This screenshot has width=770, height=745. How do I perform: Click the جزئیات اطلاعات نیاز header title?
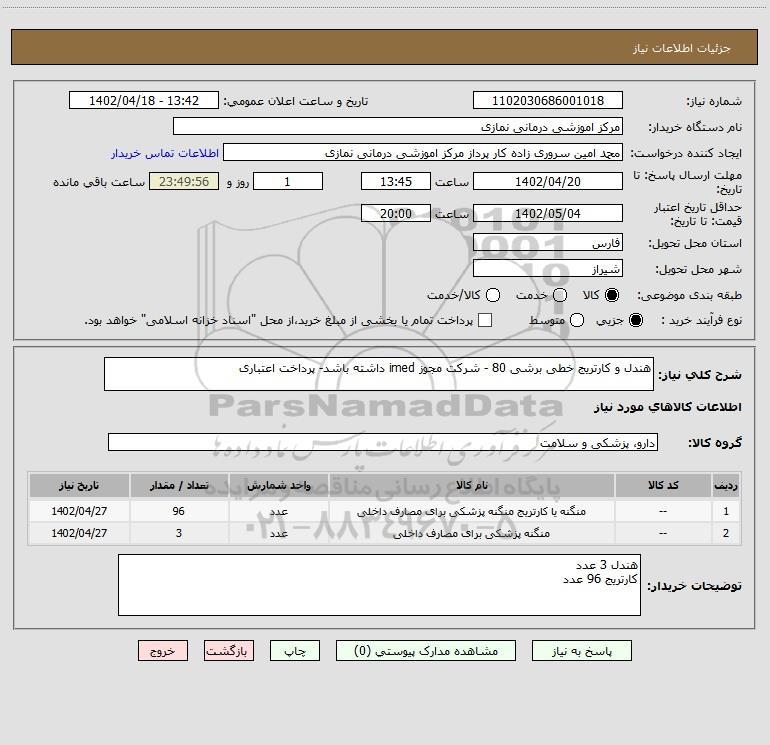click(681, 48)
